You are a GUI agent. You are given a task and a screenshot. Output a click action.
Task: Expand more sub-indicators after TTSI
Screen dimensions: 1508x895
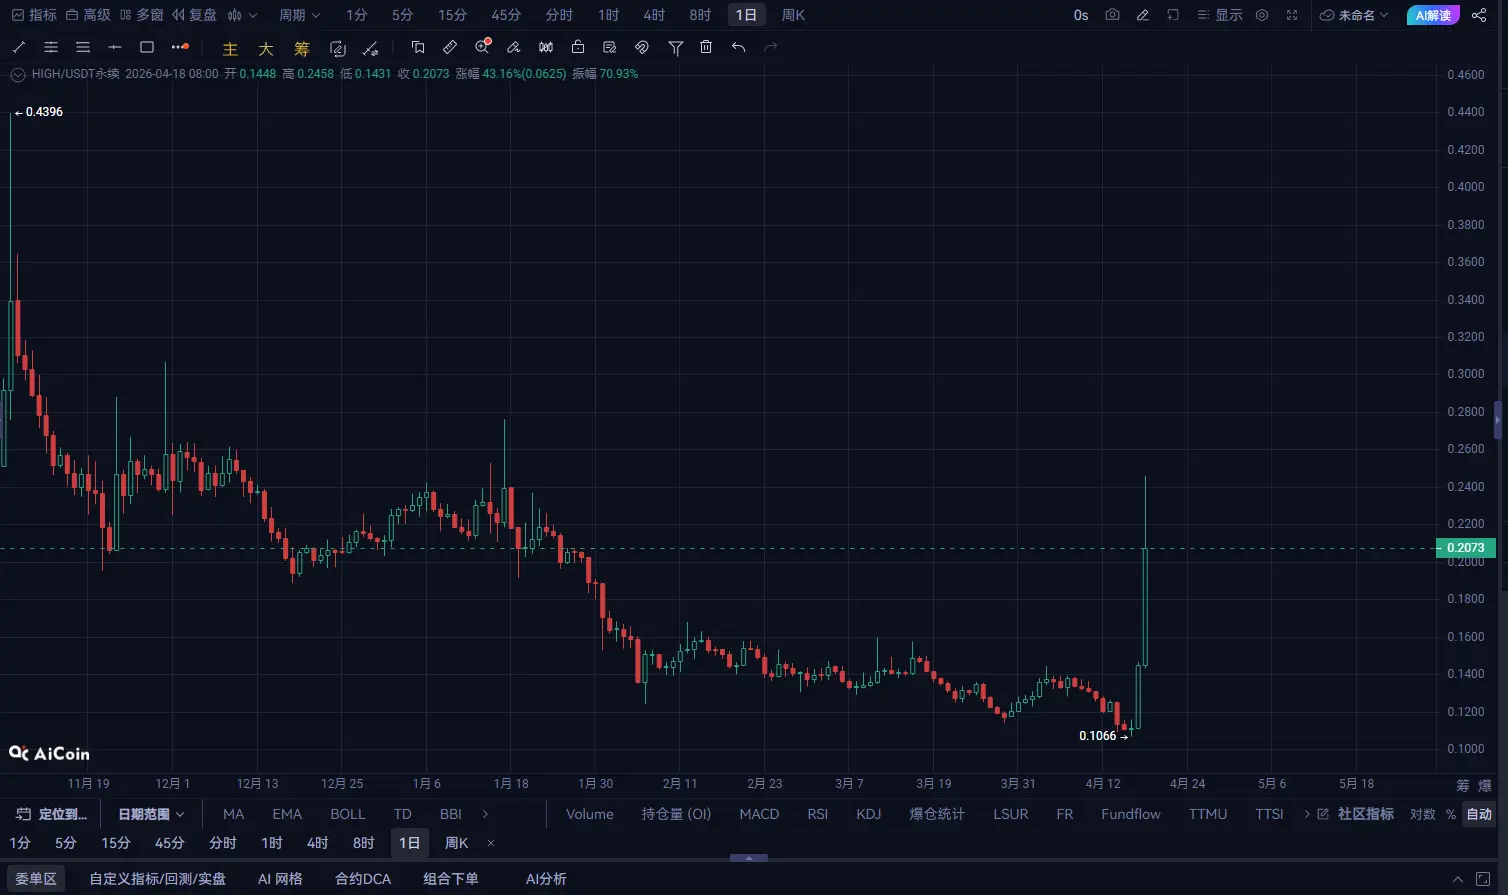pos(1306,814)
